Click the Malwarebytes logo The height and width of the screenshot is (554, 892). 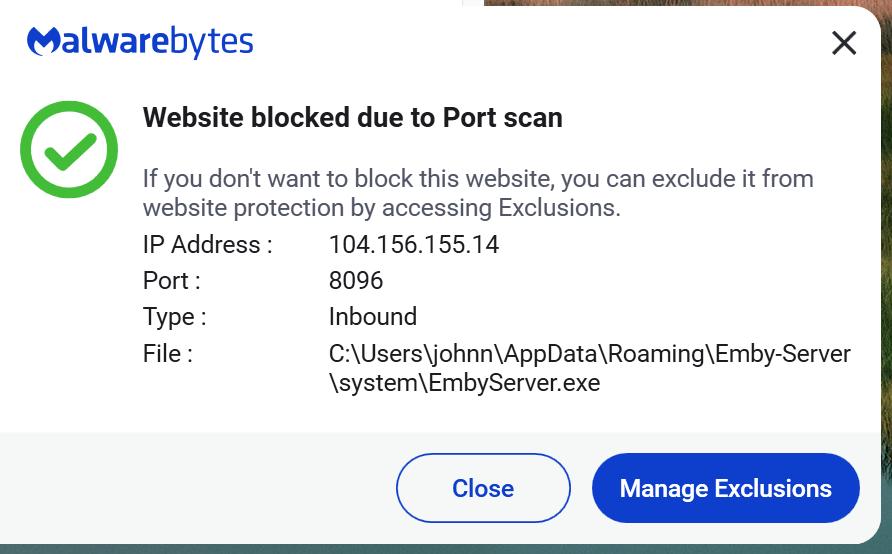pyautogui.click(x=140, y=42)
